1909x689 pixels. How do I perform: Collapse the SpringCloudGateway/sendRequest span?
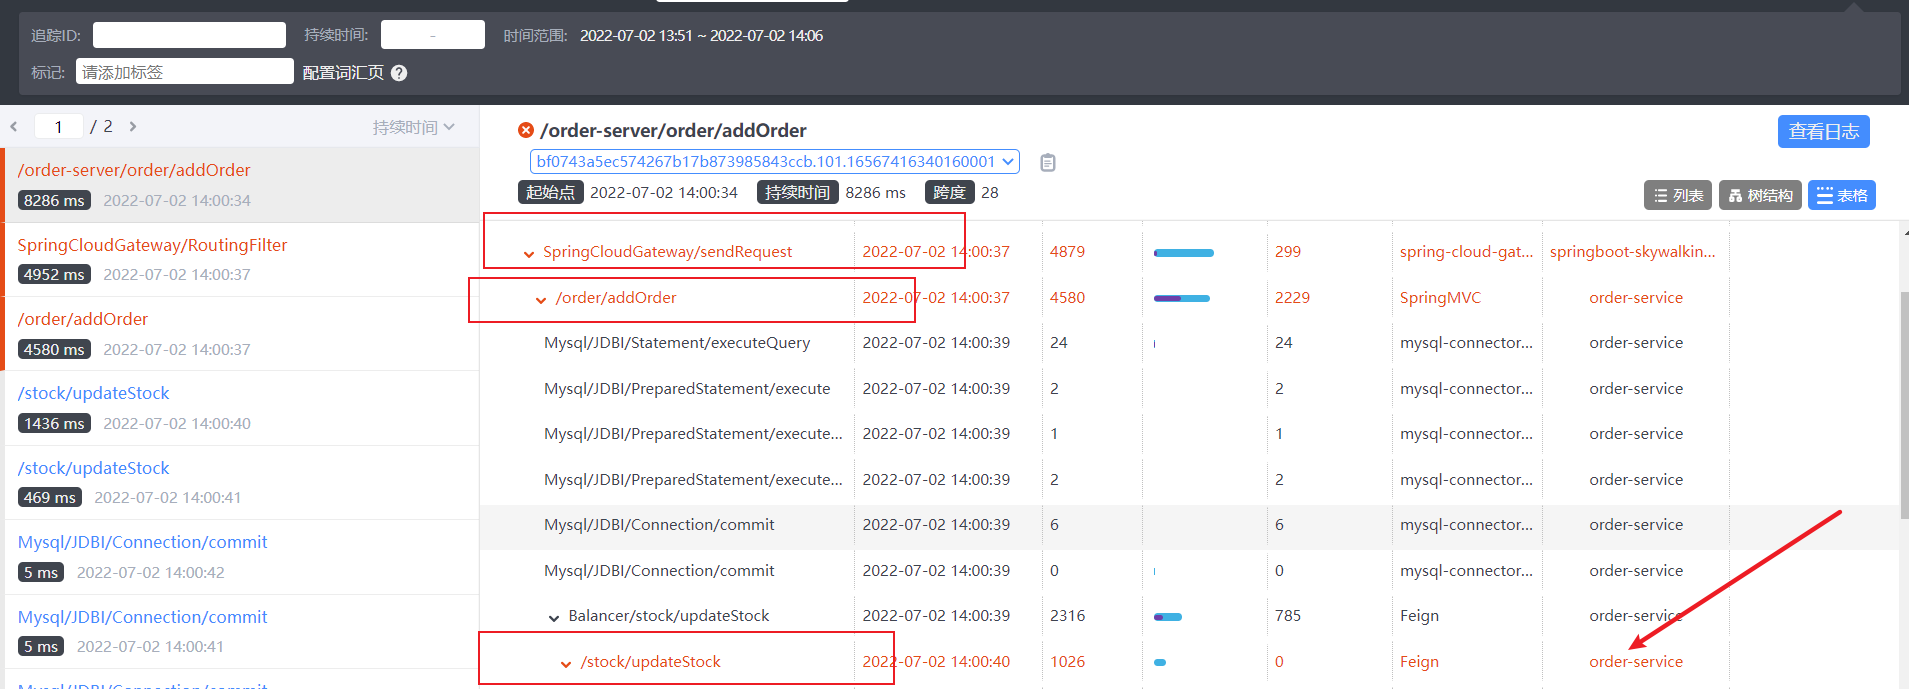[529, 253]
